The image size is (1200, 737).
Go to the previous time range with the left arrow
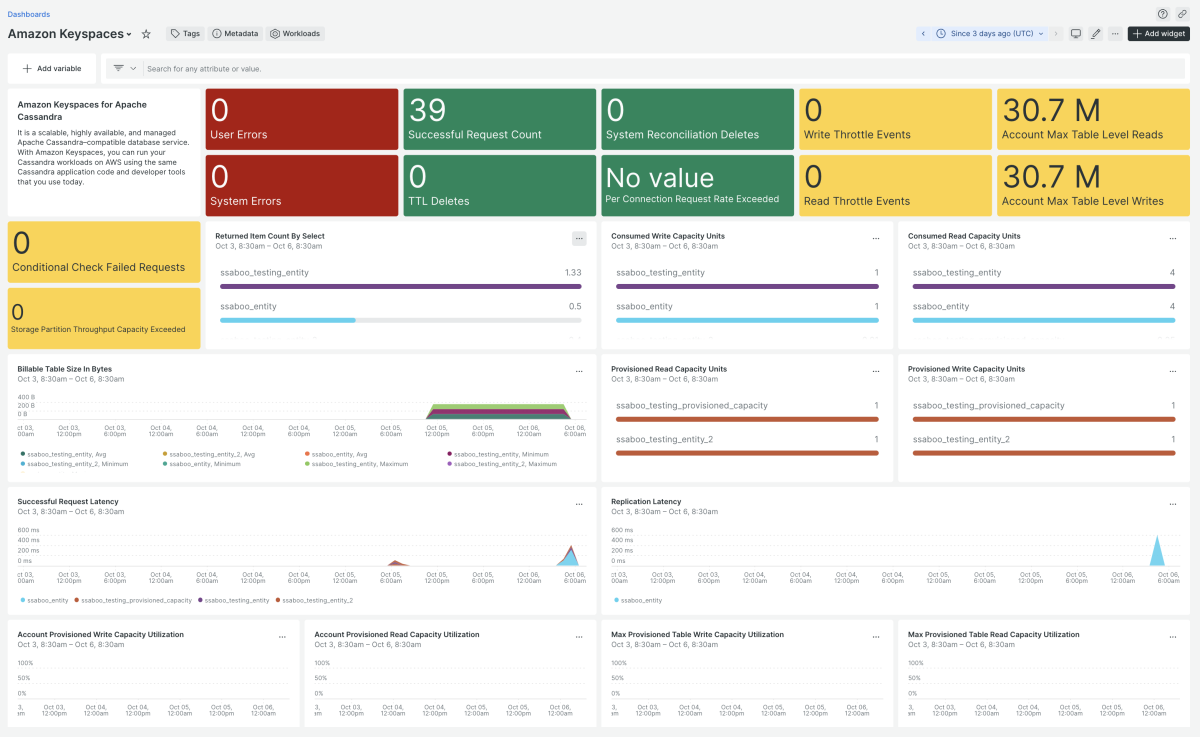(x=923, y=34)
